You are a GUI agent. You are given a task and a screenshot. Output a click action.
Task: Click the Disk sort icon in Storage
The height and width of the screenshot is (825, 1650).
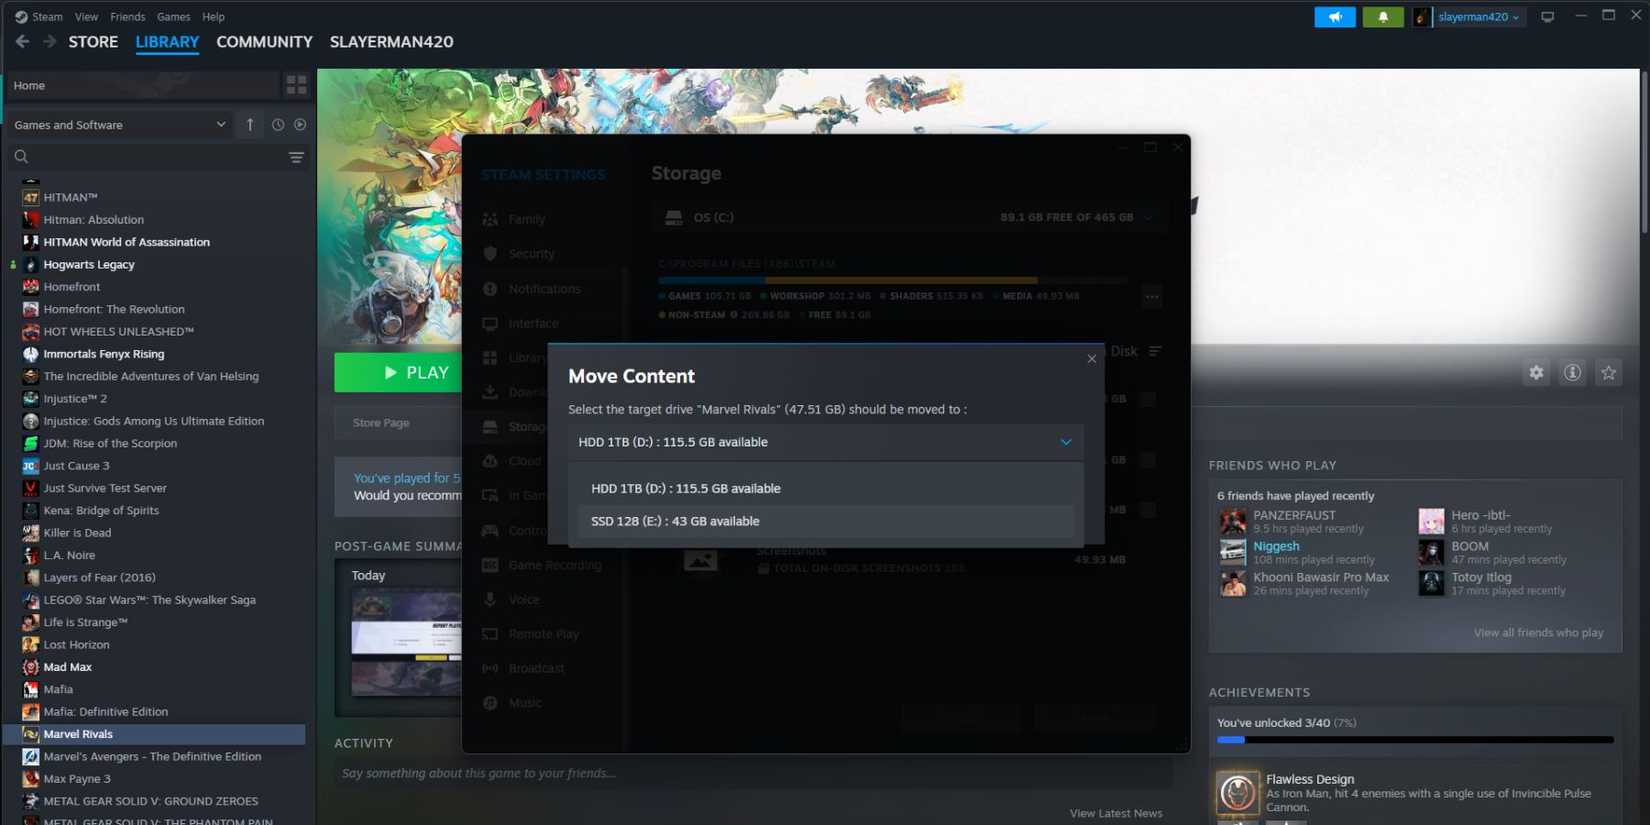(1155, 351)
